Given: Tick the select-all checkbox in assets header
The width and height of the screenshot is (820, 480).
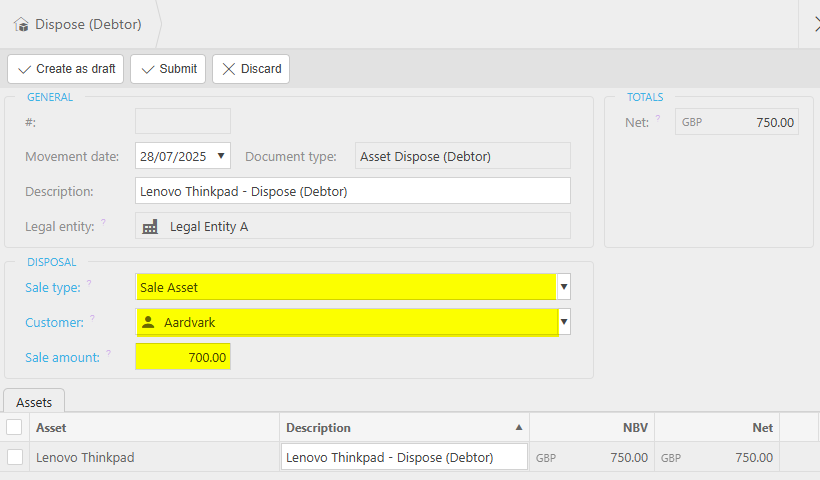Looking at the screenshot, I should tap(14, 427).
